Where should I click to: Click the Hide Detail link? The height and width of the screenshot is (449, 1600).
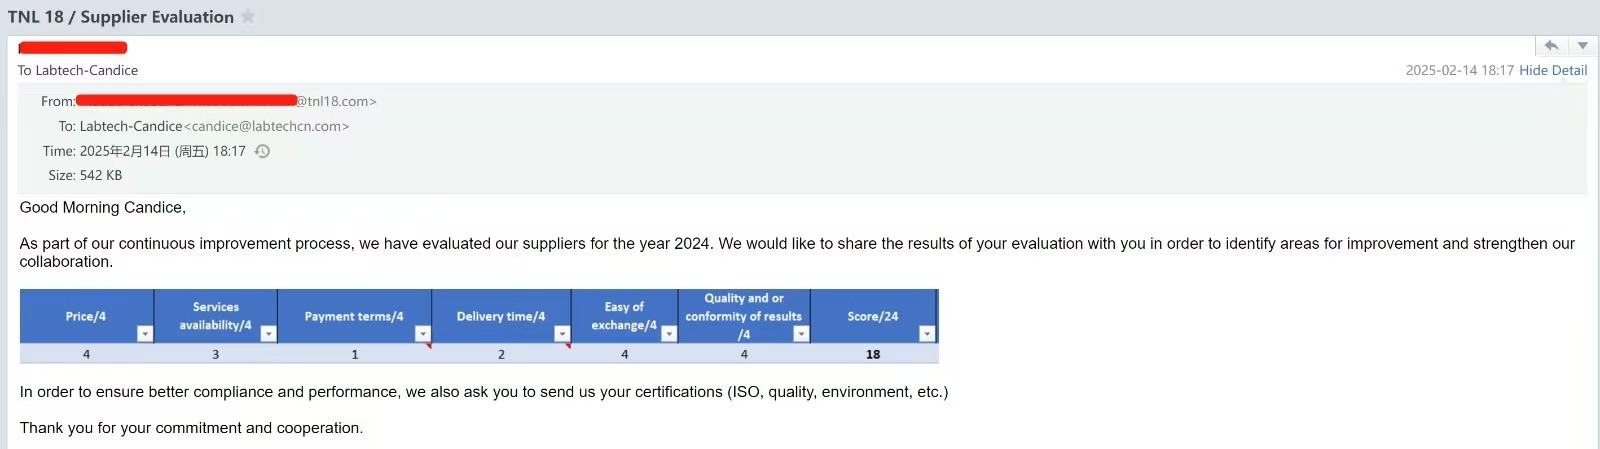(x=1553, y=70)
